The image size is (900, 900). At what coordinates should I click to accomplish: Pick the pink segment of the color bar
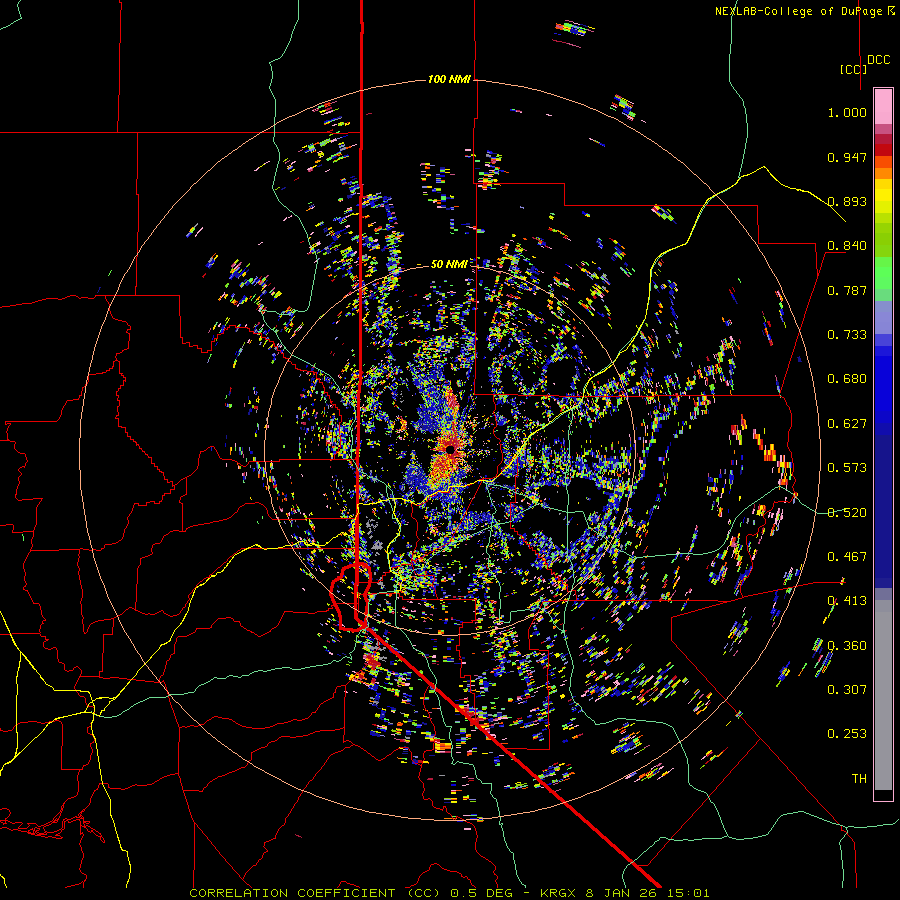[883, 106]
